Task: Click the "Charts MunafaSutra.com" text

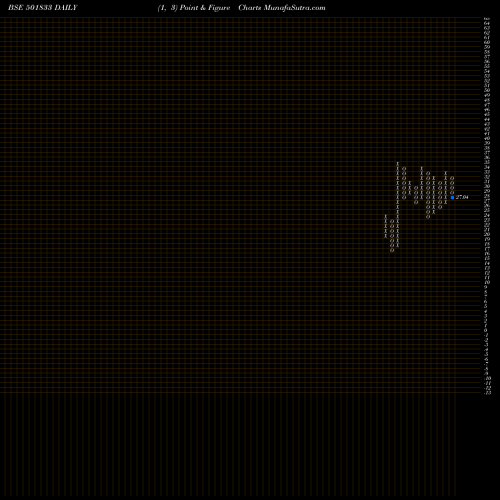Action: [x=282, y=8]
